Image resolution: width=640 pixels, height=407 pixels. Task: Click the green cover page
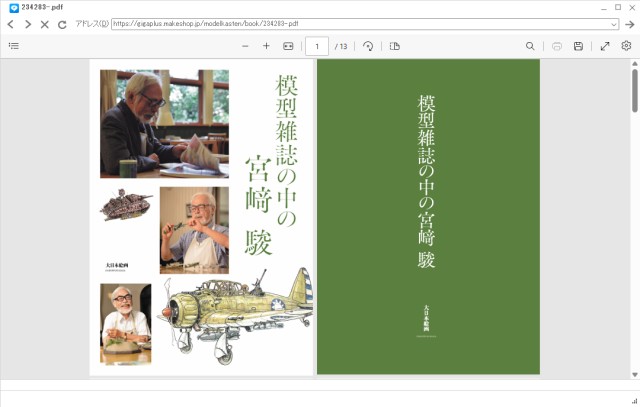tap(429, 216)
